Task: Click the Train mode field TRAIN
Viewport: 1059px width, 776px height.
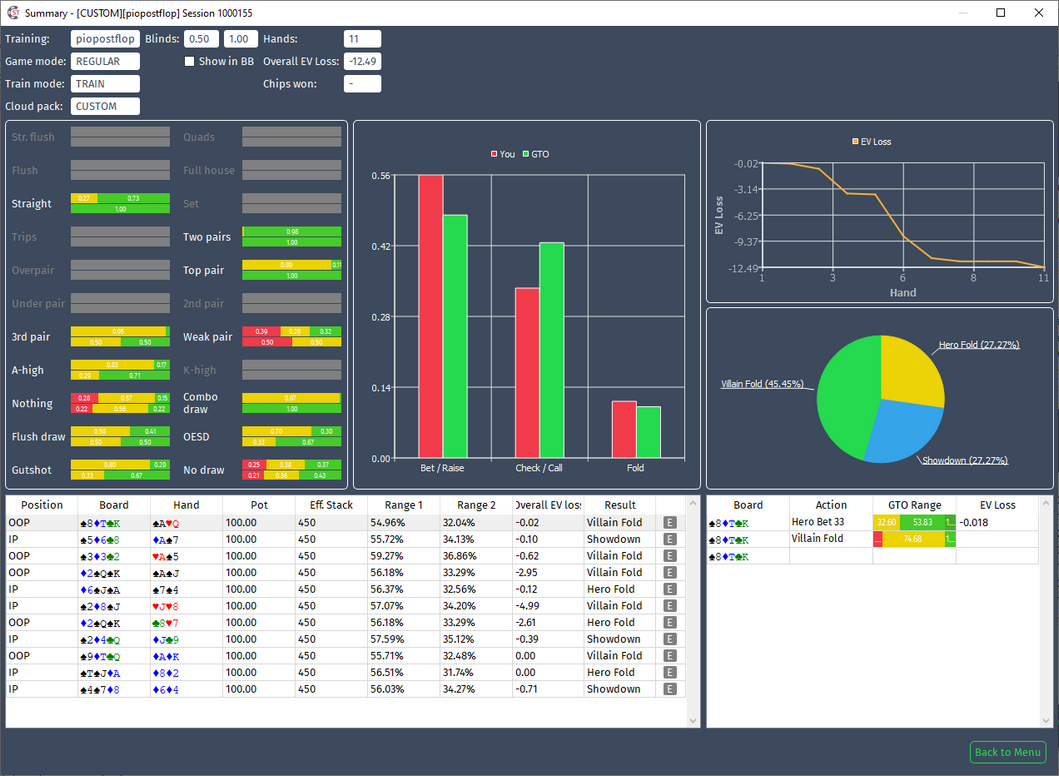Action: 105,84
